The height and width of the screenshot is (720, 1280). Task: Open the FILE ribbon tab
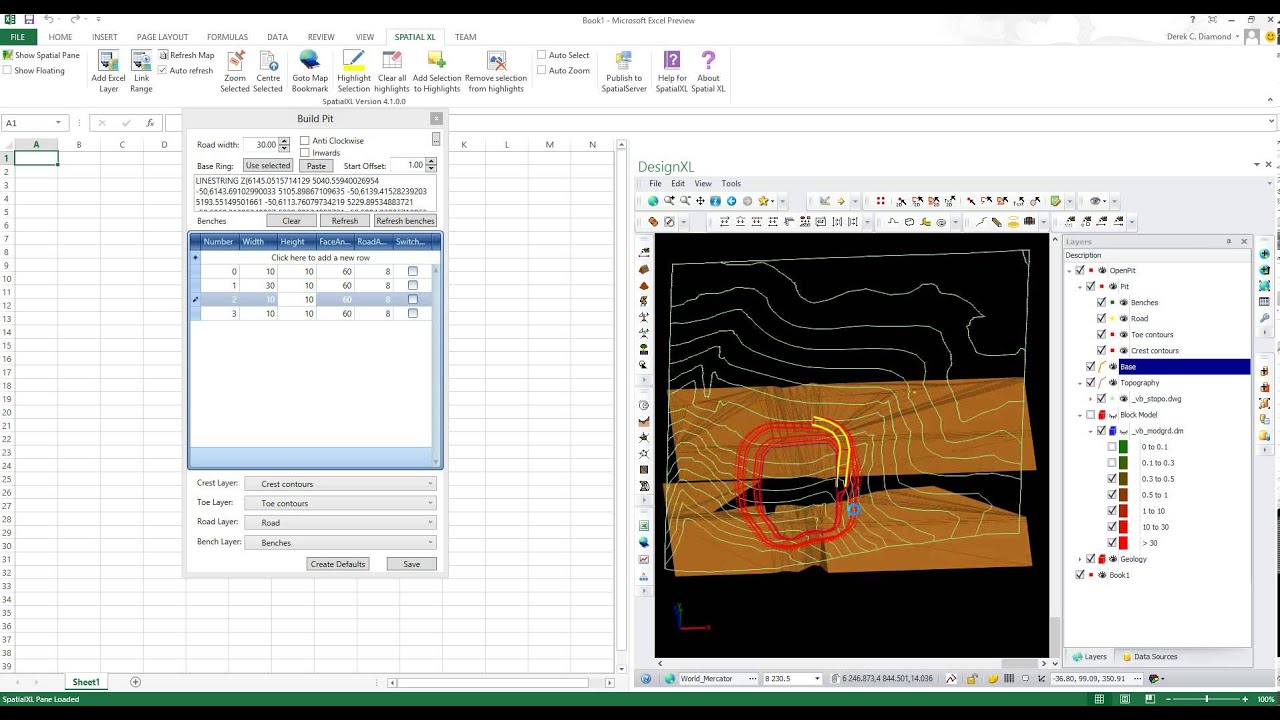tap(18, 37)
